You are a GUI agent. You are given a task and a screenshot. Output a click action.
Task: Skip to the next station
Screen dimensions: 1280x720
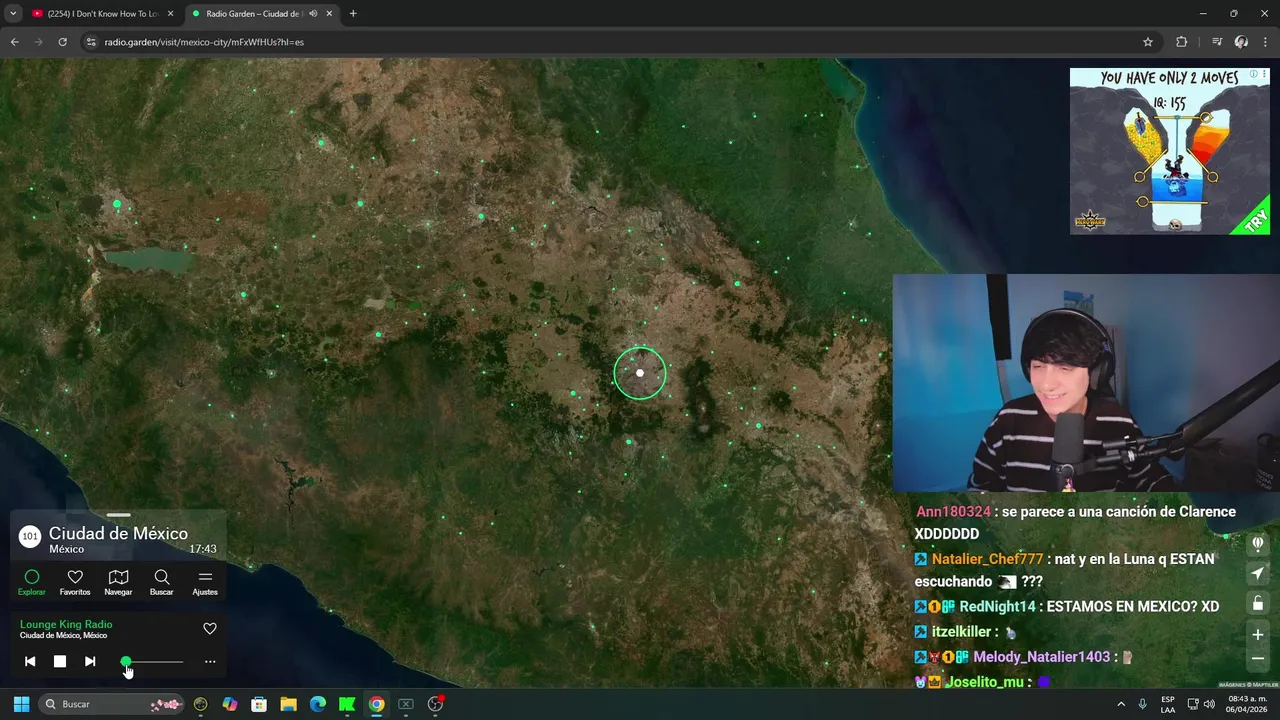[x=90, y=661]
